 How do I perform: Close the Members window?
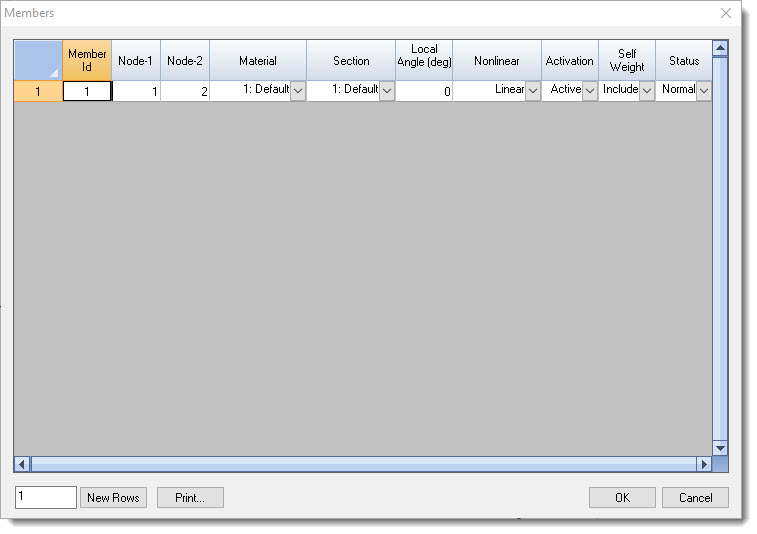(x=727, y=13)
